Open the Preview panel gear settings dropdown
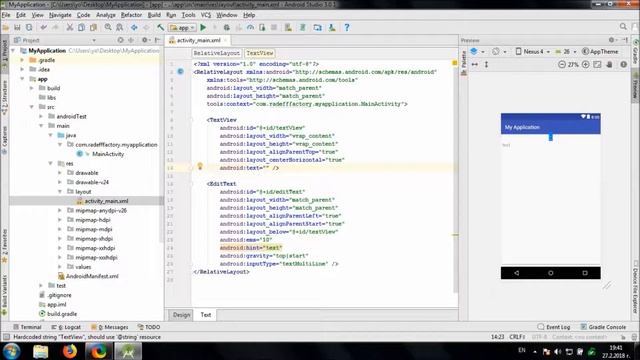 tap(613, 40)
